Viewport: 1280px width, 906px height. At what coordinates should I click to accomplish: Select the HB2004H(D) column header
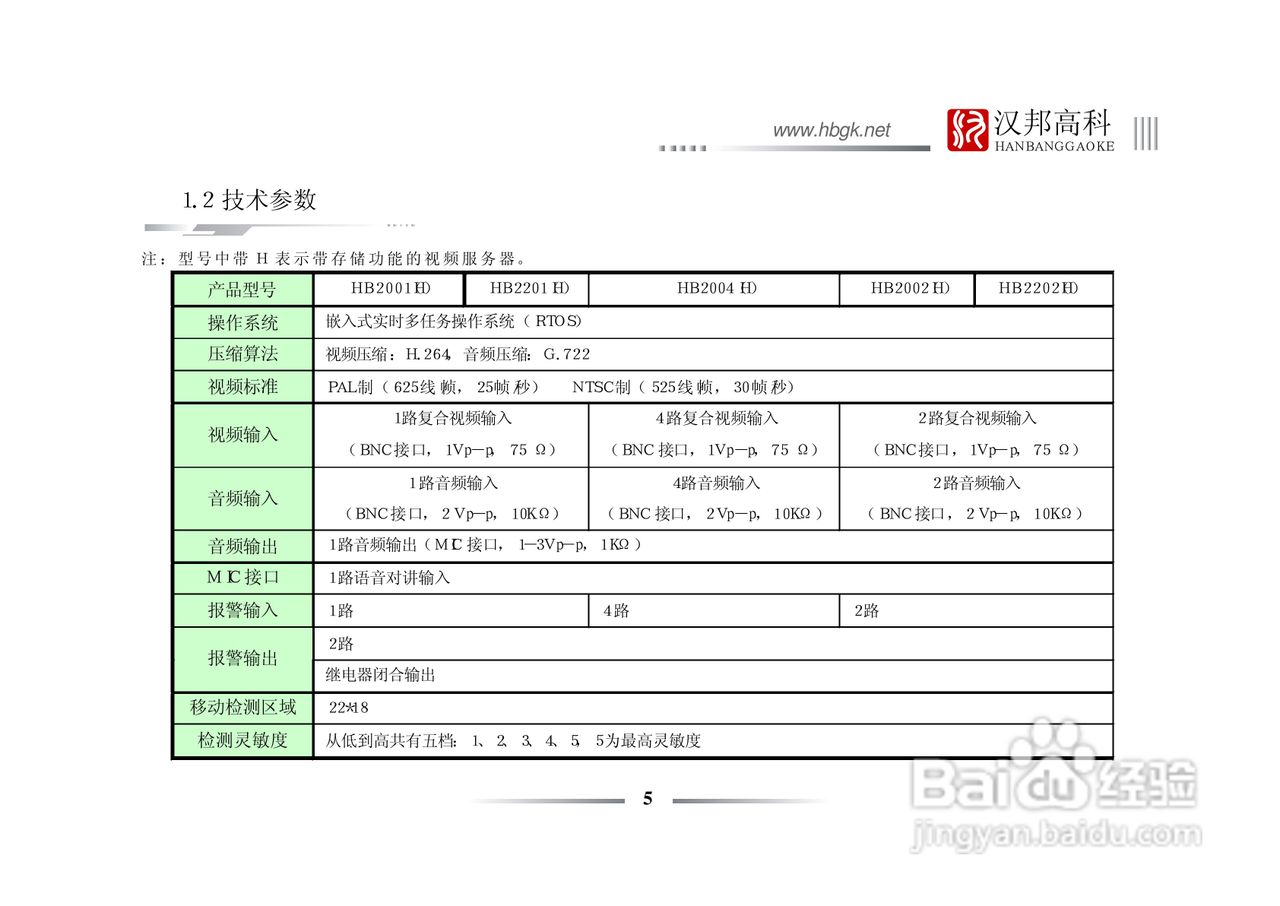(x=715, y=289)
